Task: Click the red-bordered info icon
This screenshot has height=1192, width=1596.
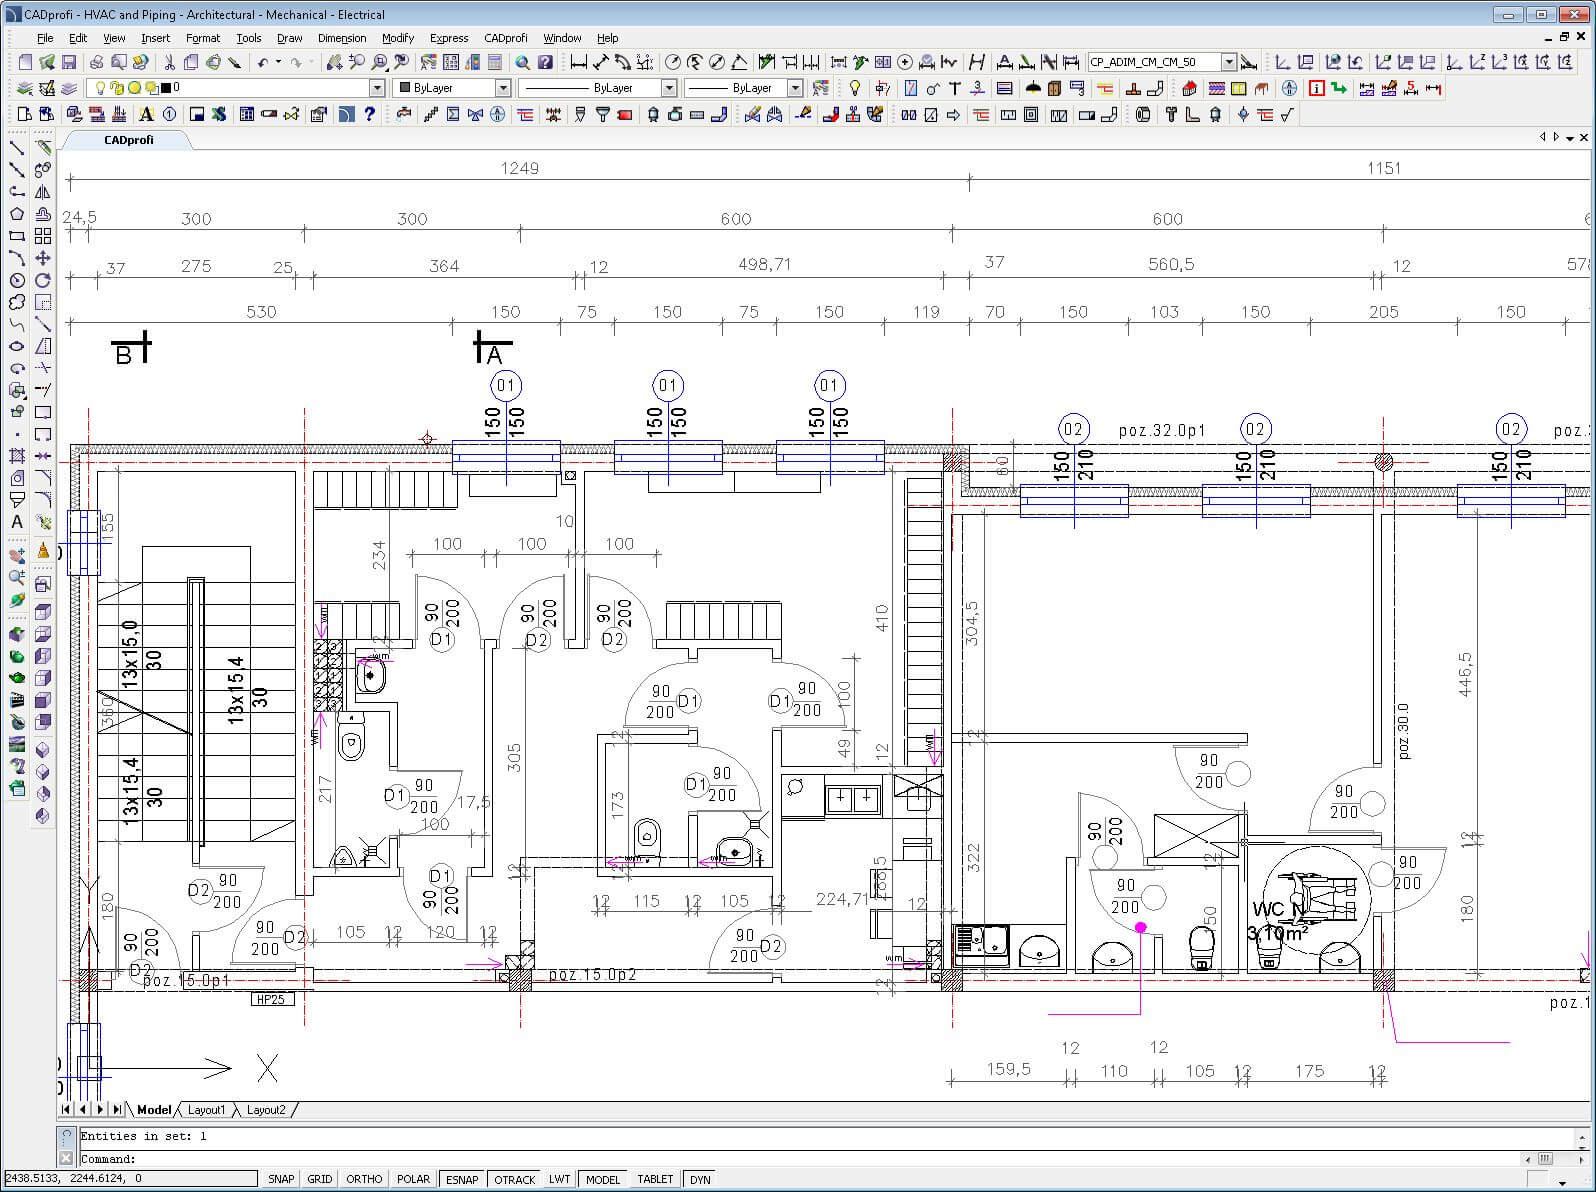Action: pos(1316,88)
